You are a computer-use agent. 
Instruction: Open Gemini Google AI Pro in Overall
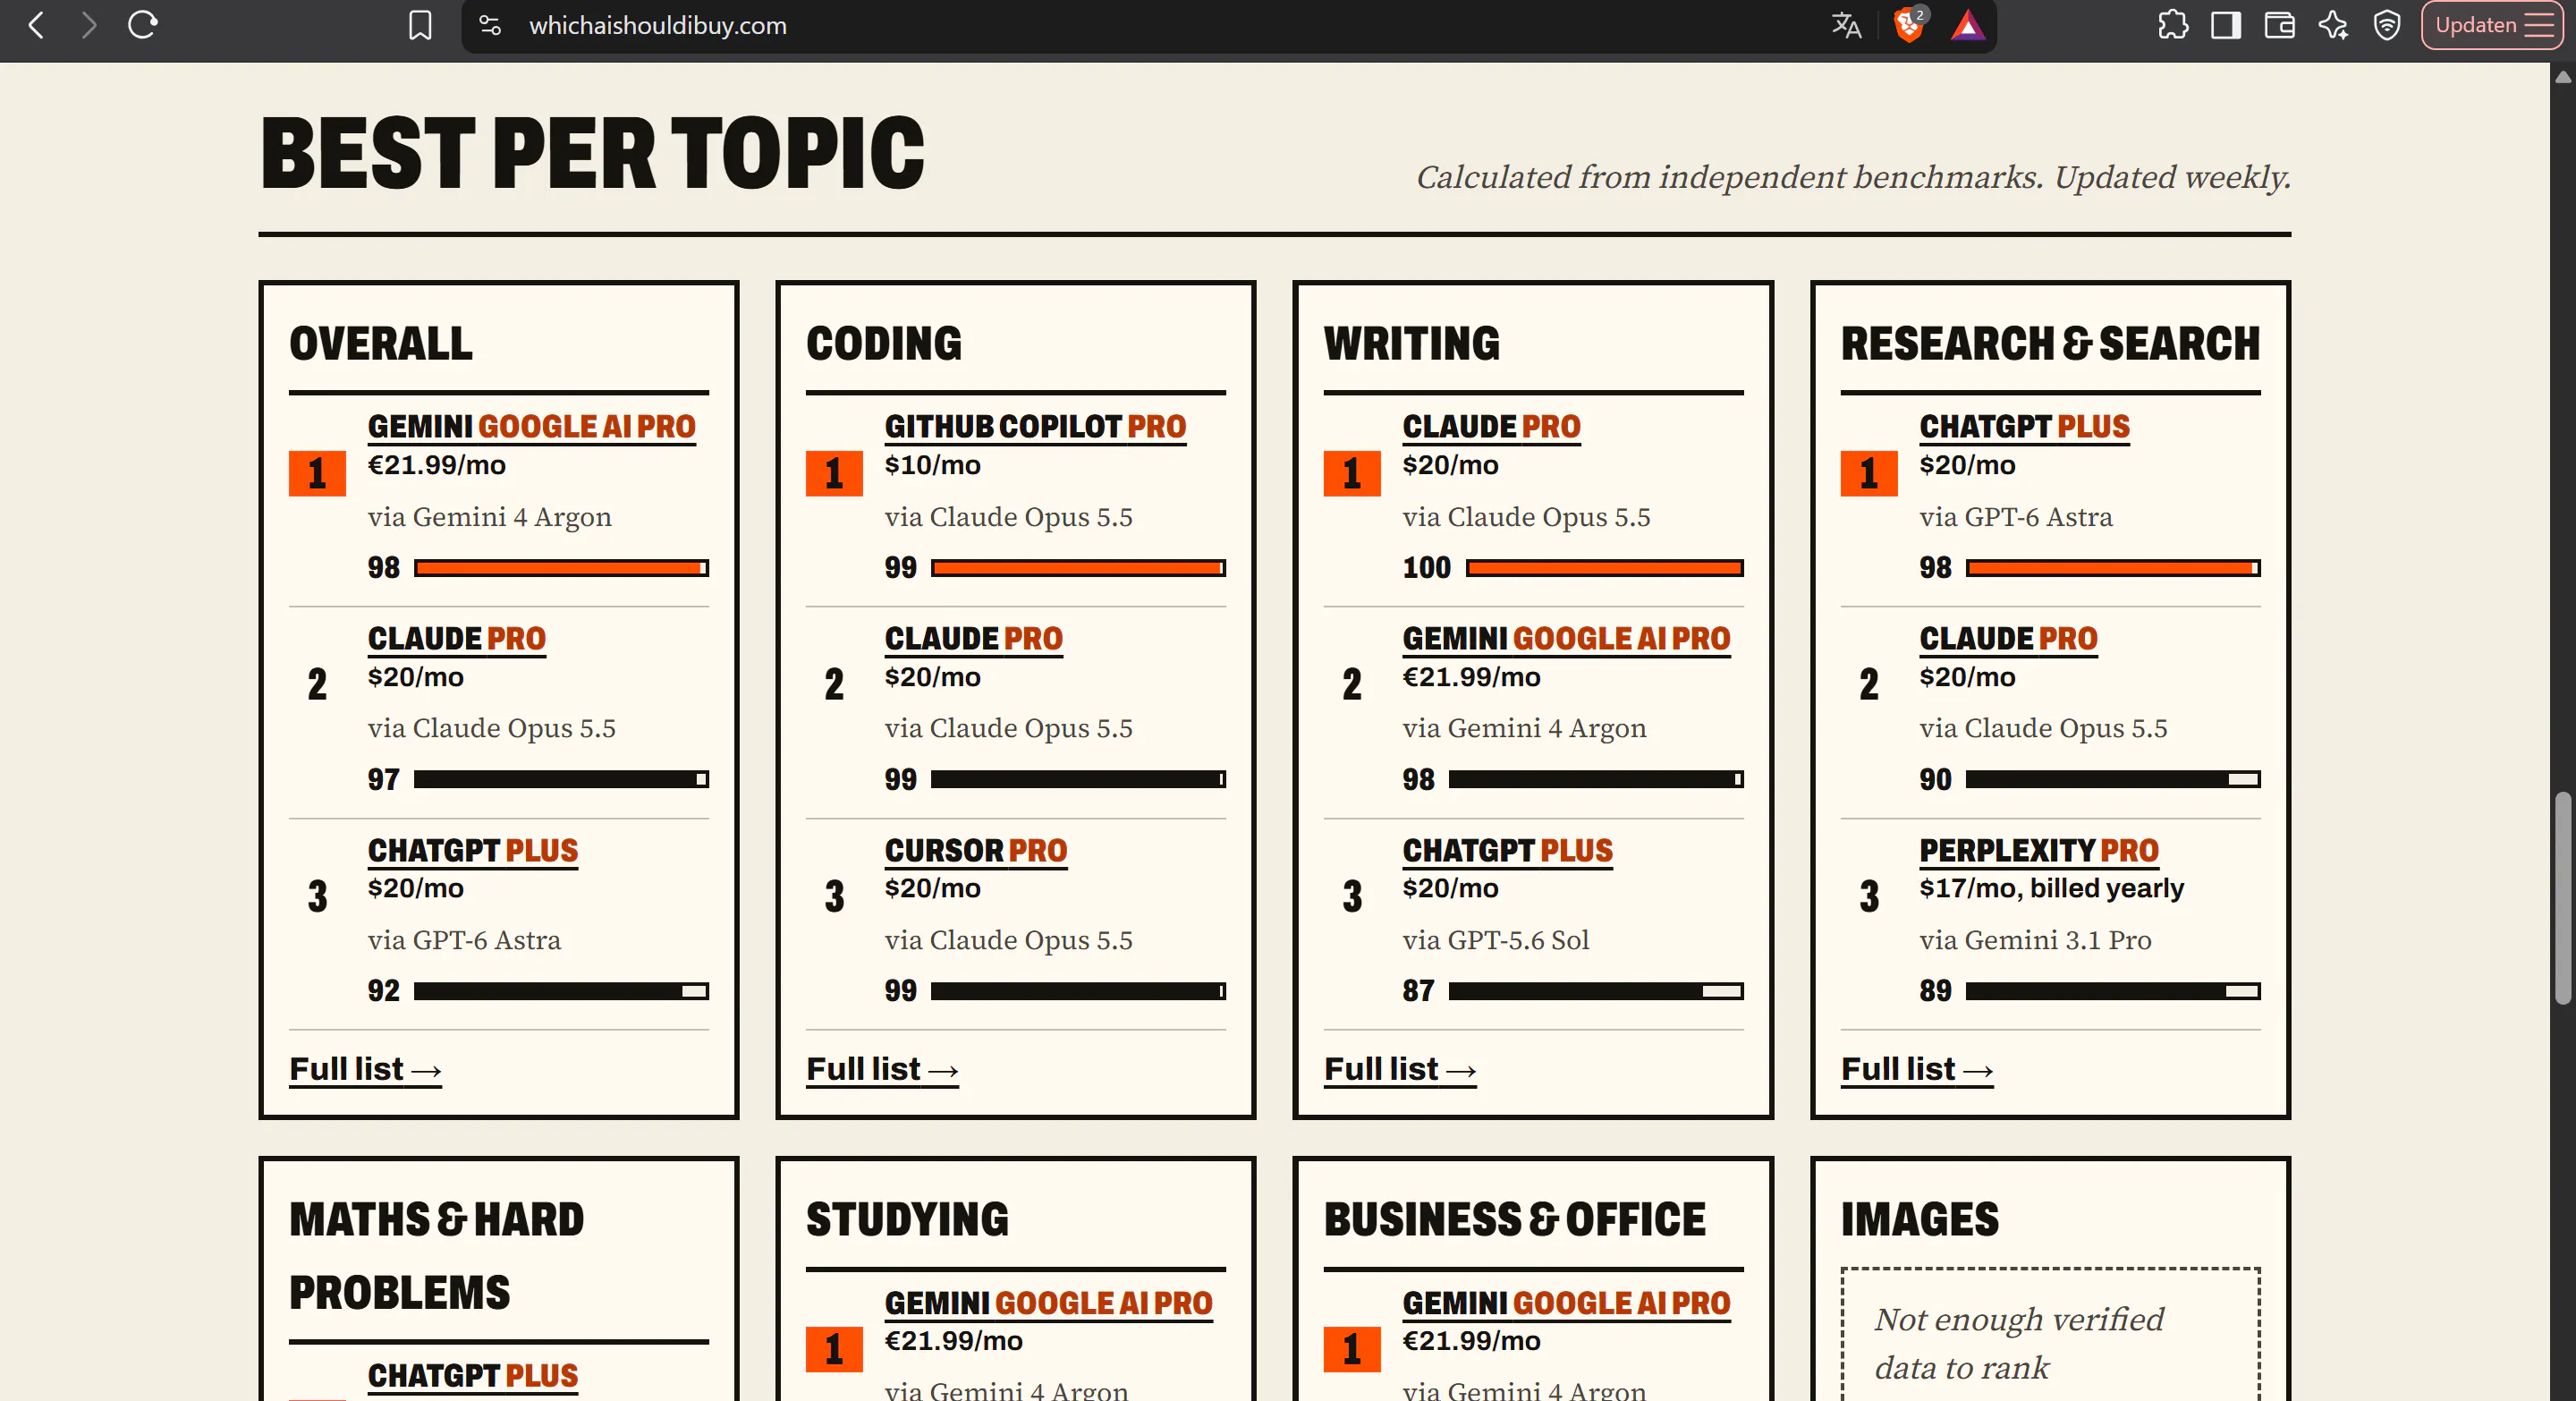531,427
